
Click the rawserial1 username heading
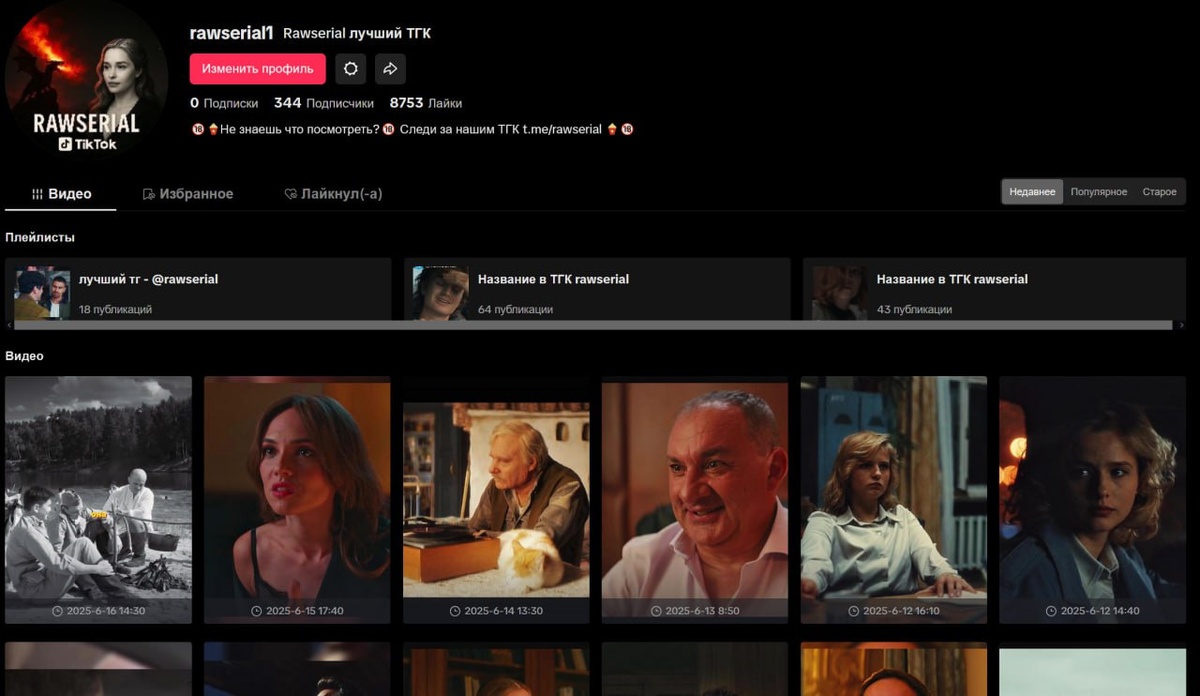[x=231, y=33]
